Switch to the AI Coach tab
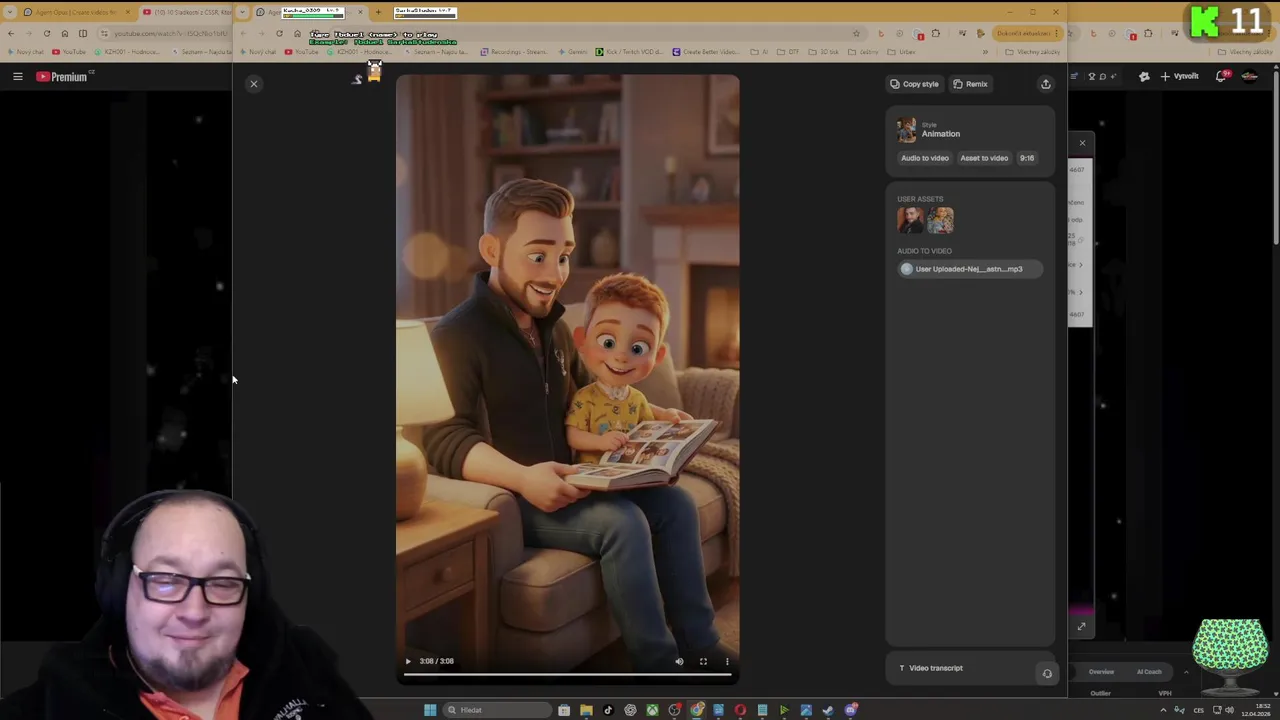Screen dimensions: 1280x720 pyautogui.click(x=1149, y=672)
